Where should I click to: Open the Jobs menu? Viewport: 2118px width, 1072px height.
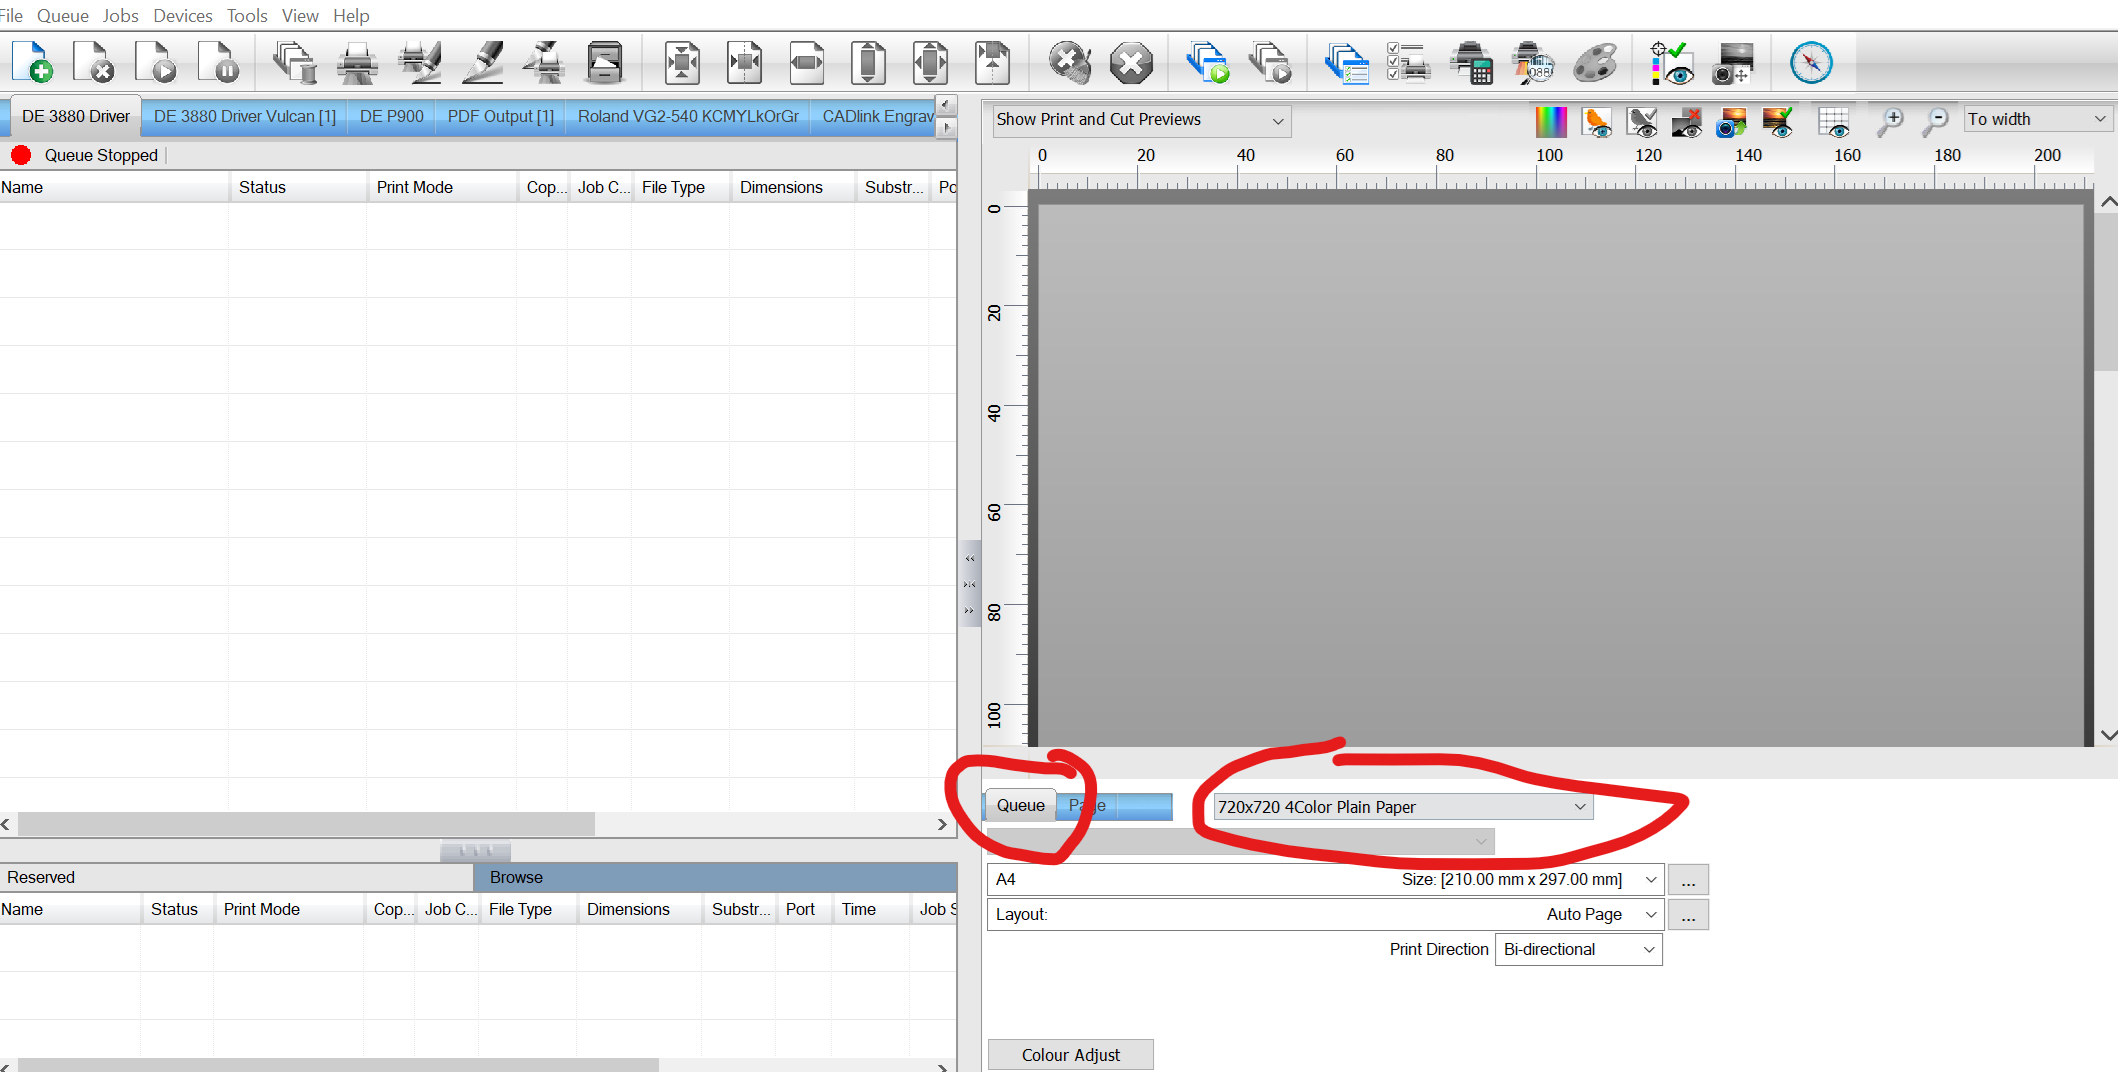point(120,15)
